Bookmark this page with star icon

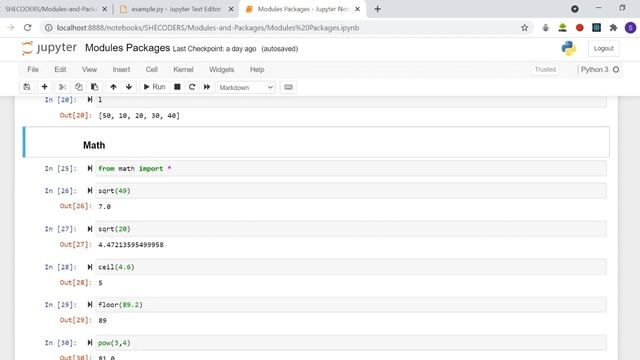click(524, 28)
